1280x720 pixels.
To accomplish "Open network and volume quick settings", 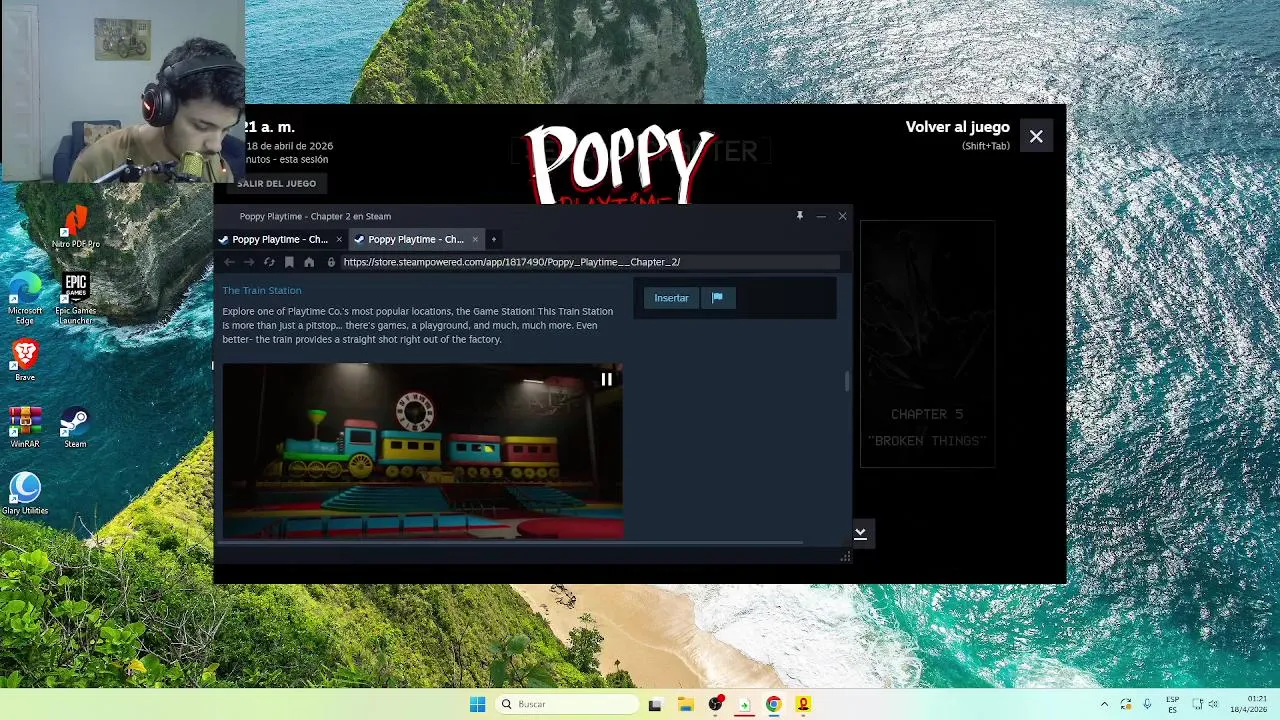I will [1205, 704].
